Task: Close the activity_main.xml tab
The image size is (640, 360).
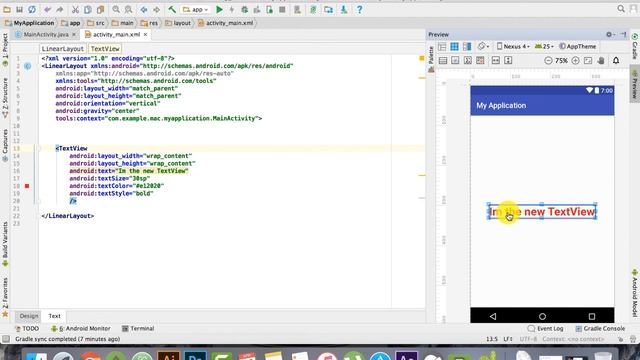Action: (x=145, y=35)
